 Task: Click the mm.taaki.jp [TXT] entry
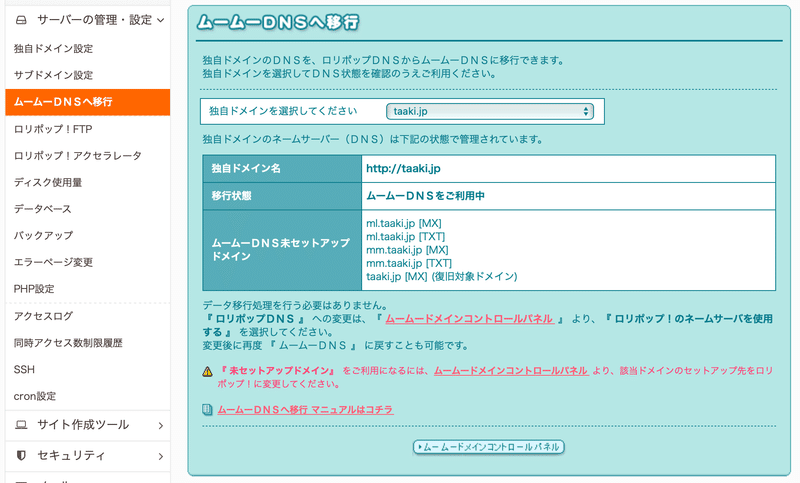[409, 263]
